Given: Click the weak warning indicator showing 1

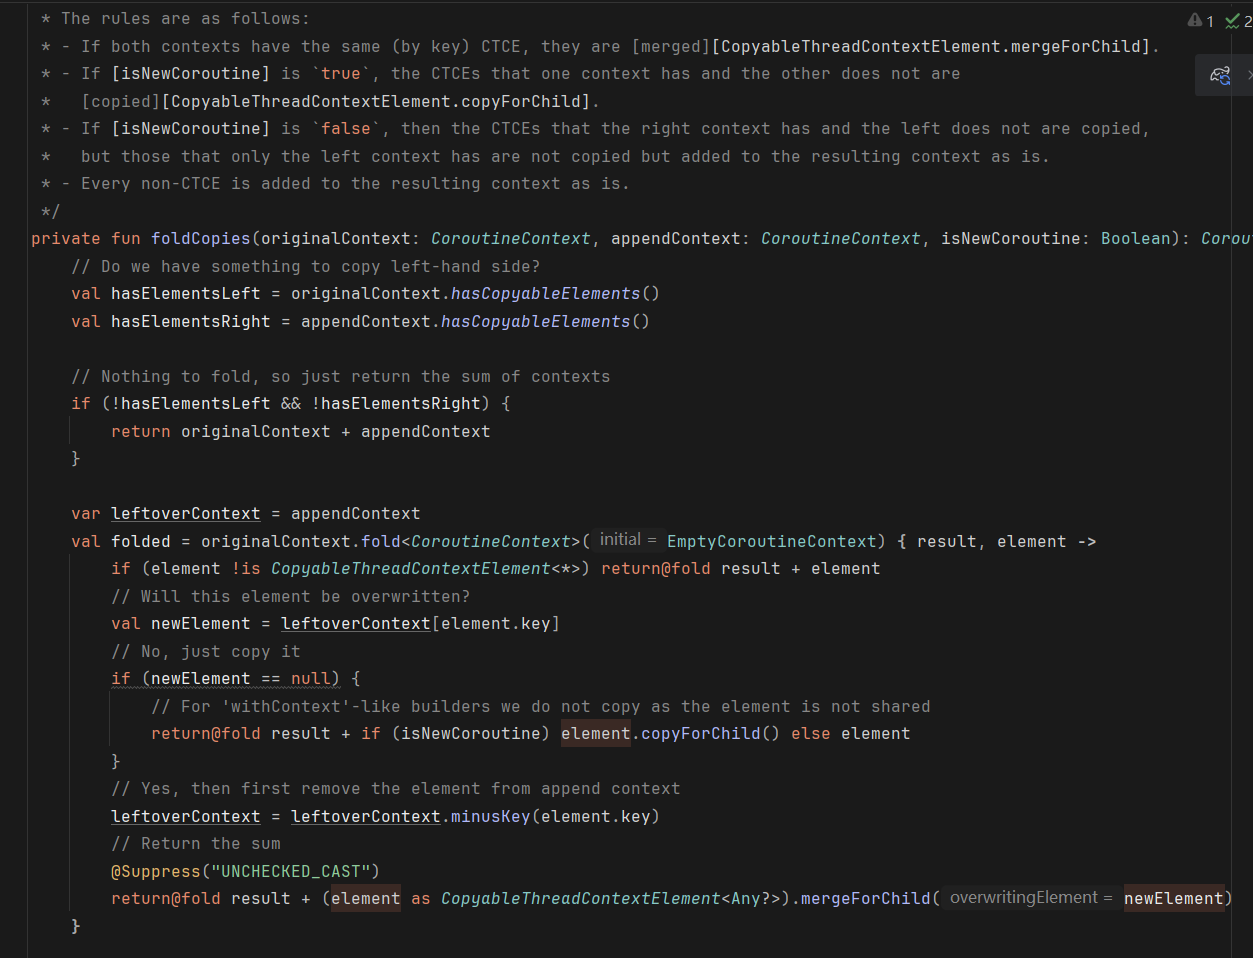Looking at the screenshot, I should point(1200,20).
